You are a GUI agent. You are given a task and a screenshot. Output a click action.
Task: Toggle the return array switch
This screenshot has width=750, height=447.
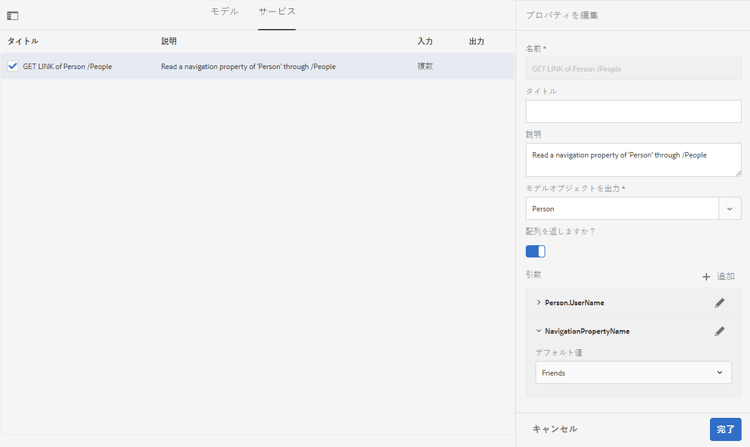(535, 251)
